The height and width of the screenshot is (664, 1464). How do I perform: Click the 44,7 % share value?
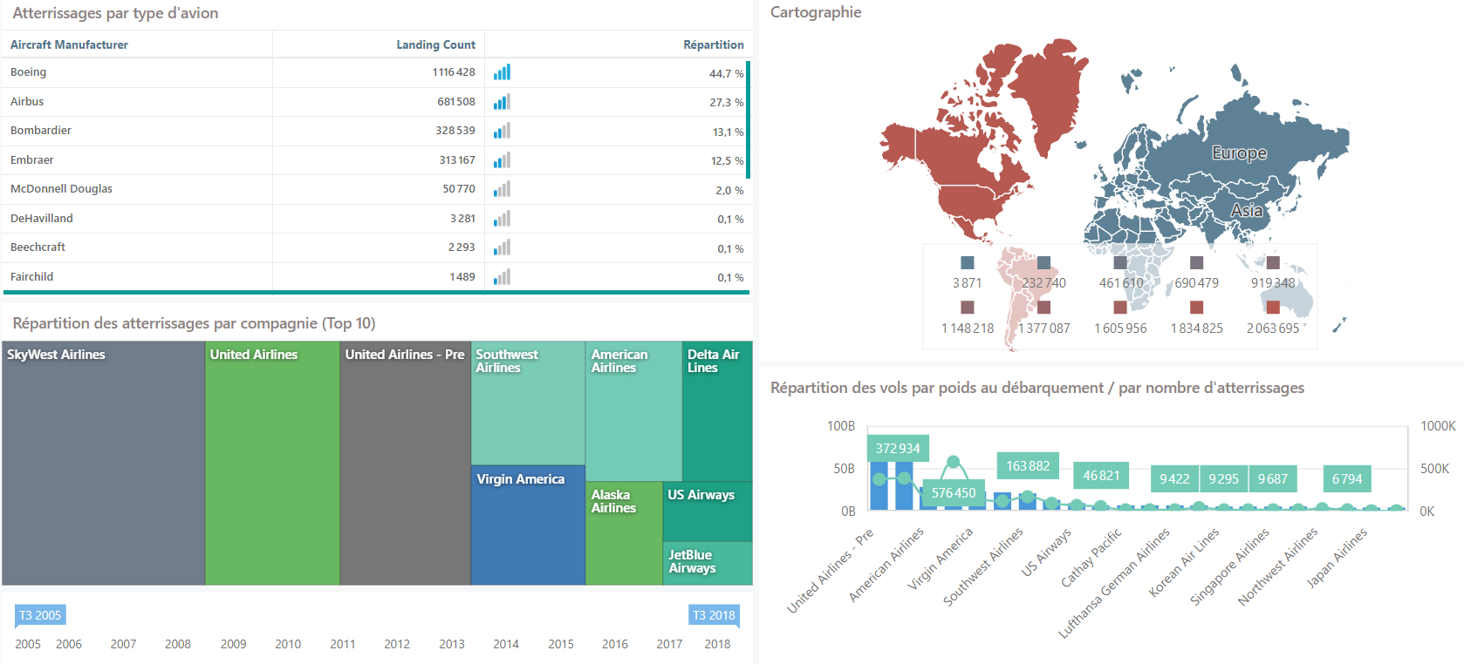coord(726,73)
